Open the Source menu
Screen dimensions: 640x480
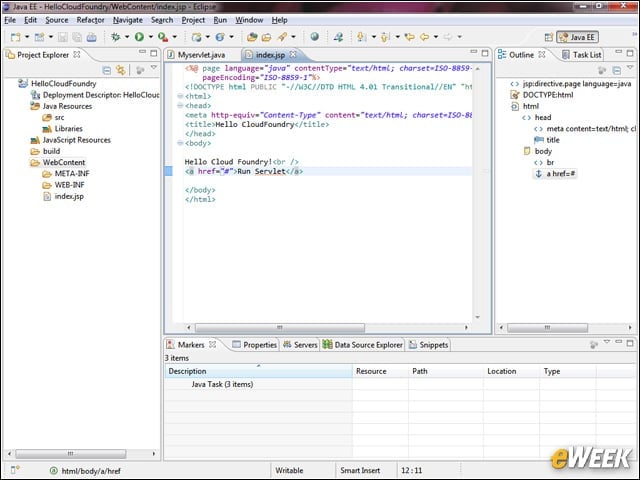[56, 20]
